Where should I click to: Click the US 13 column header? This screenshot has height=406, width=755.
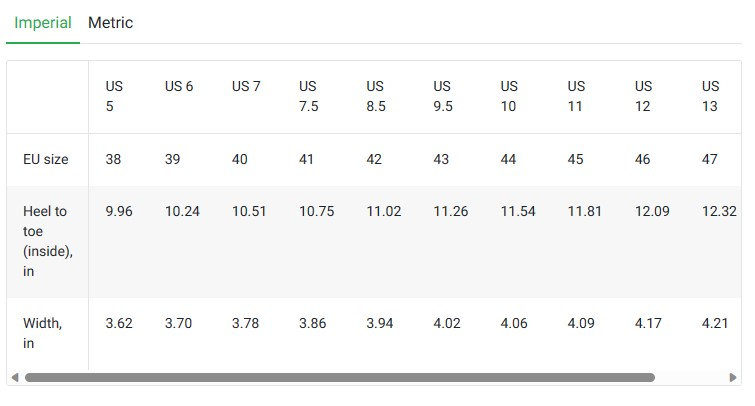[710, 96]
